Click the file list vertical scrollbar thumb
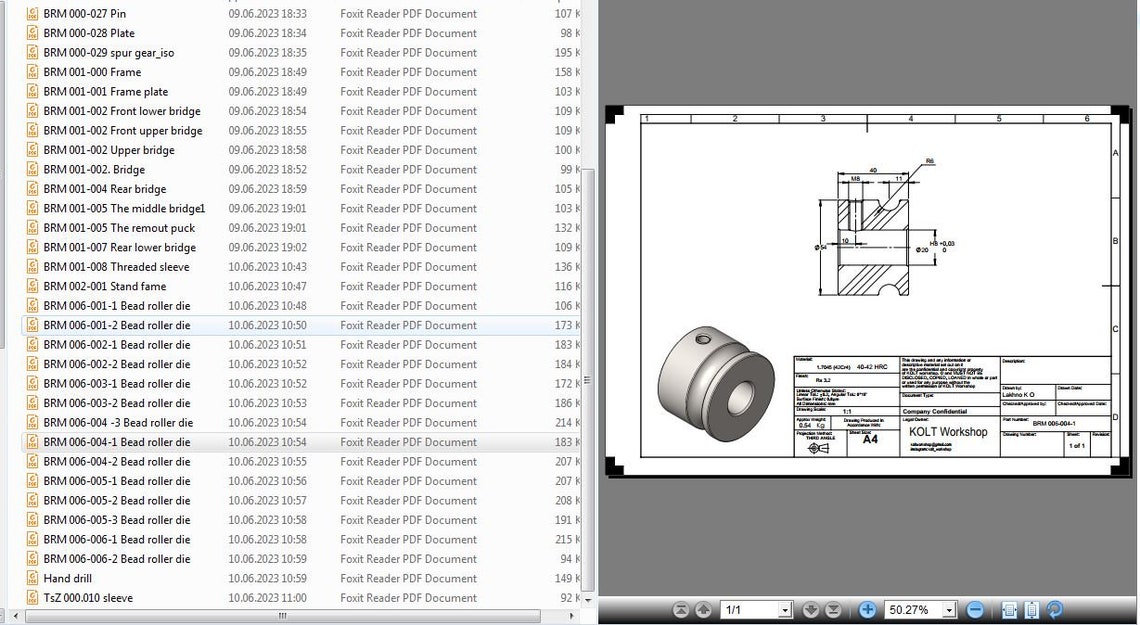Screen dimensions: 1140x625 point(587,380)
